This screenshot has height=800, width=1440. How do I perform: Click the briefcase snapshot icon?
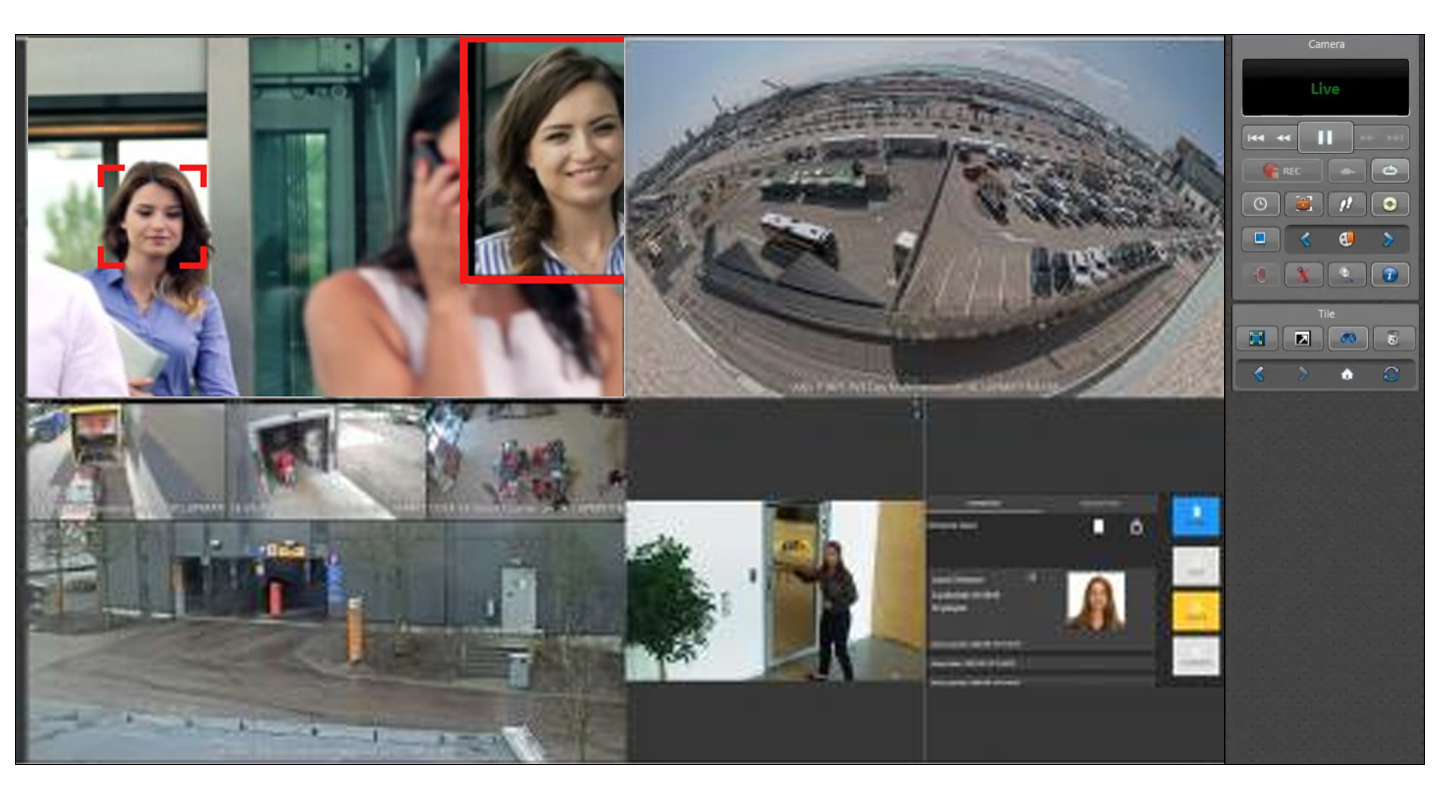pos(1303,204)
